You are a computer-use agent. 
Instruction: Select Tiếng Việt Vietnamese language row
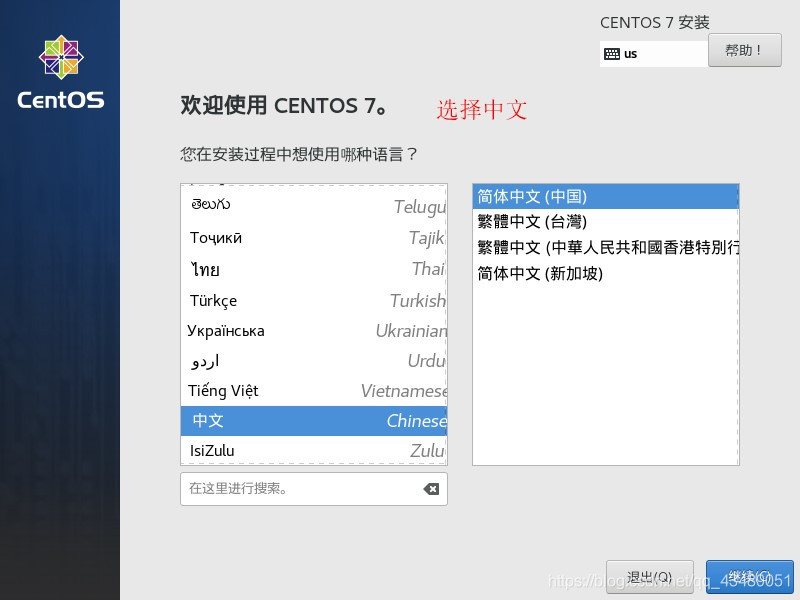tap(314, 391)
